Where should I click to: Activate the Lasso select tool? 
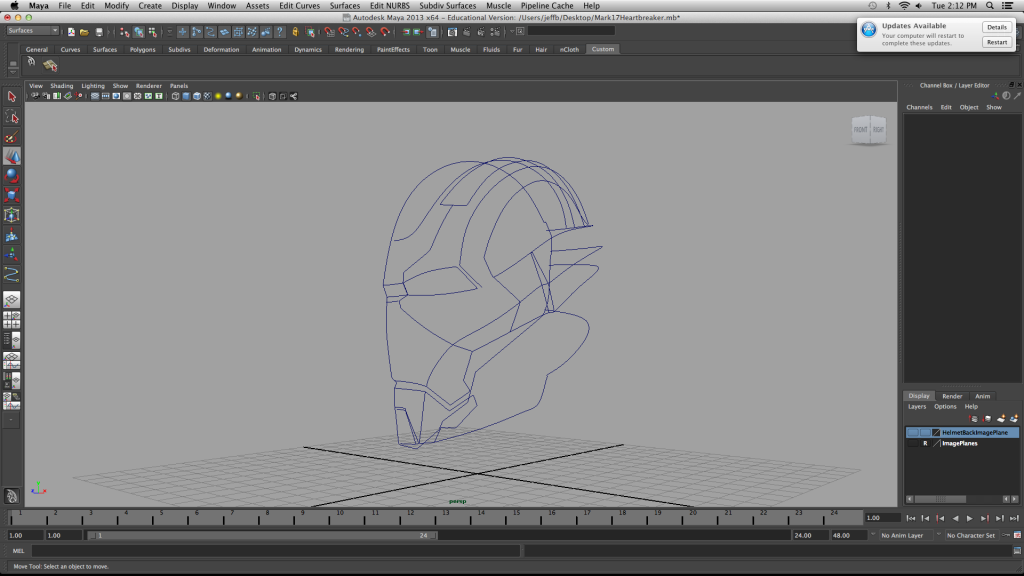pyautogui.click(x=12, y=117)
